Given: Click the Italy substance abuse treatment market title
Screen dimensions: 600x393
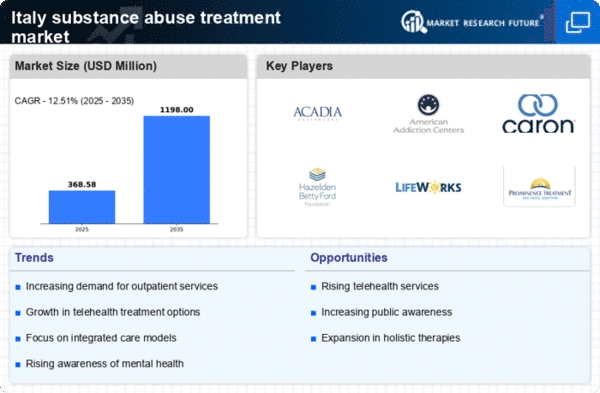Looking at the screenshot, I should (x=146, y=27).
